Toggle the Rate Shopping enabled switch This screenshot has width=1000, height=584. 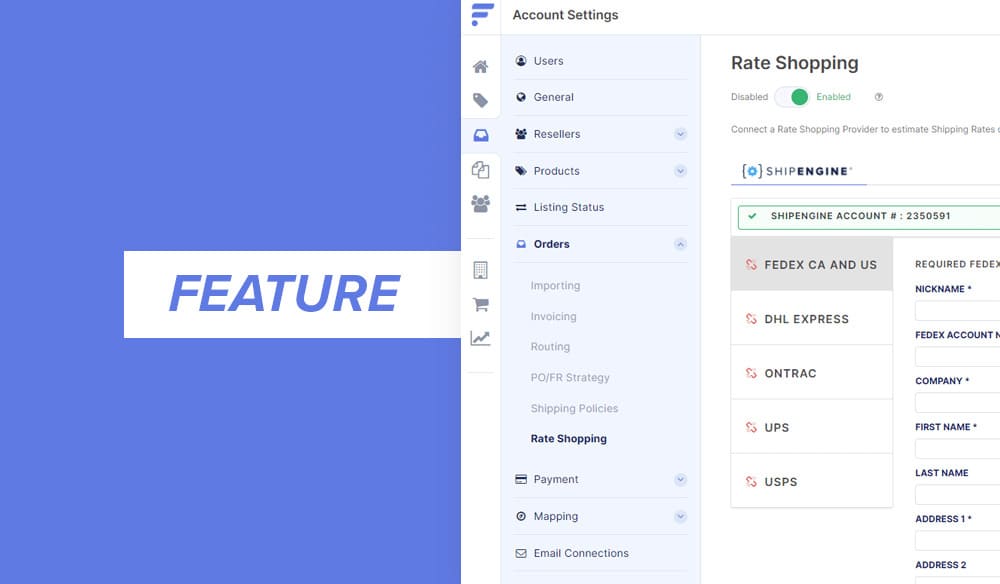tap(792, 97)
